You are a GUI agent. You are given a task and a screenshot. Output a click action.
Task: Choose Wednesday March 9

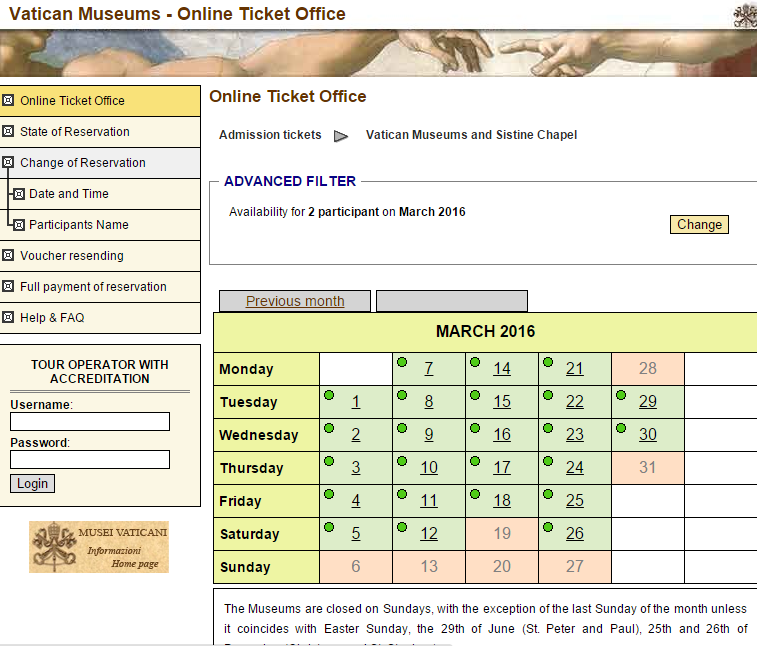coord(429,435)
